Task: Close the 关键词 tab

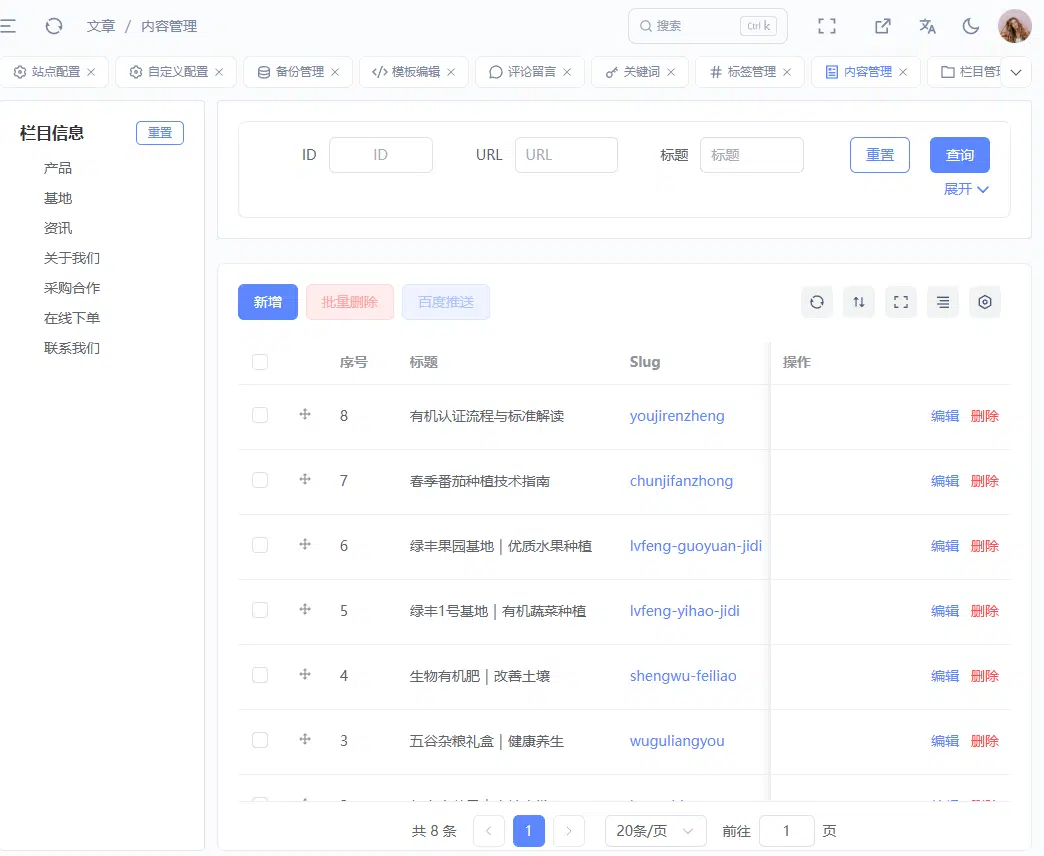Action: pyautogui.click(x=671, y=72)
